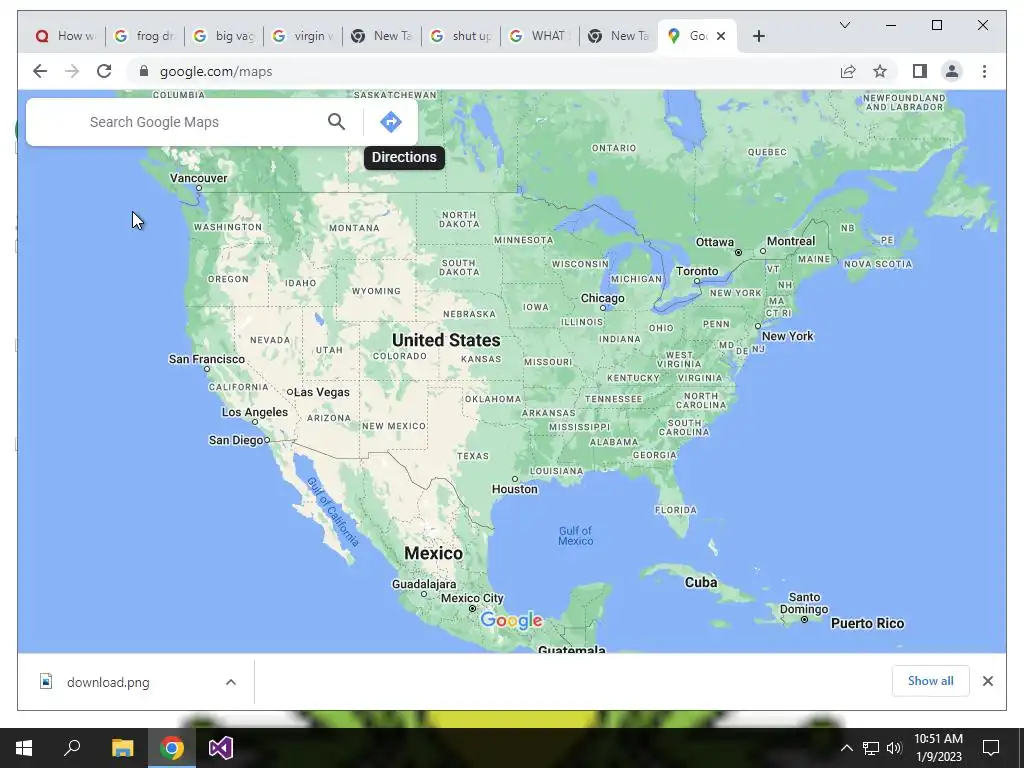Switch to the 'frog dr' tab

point(144,36)
